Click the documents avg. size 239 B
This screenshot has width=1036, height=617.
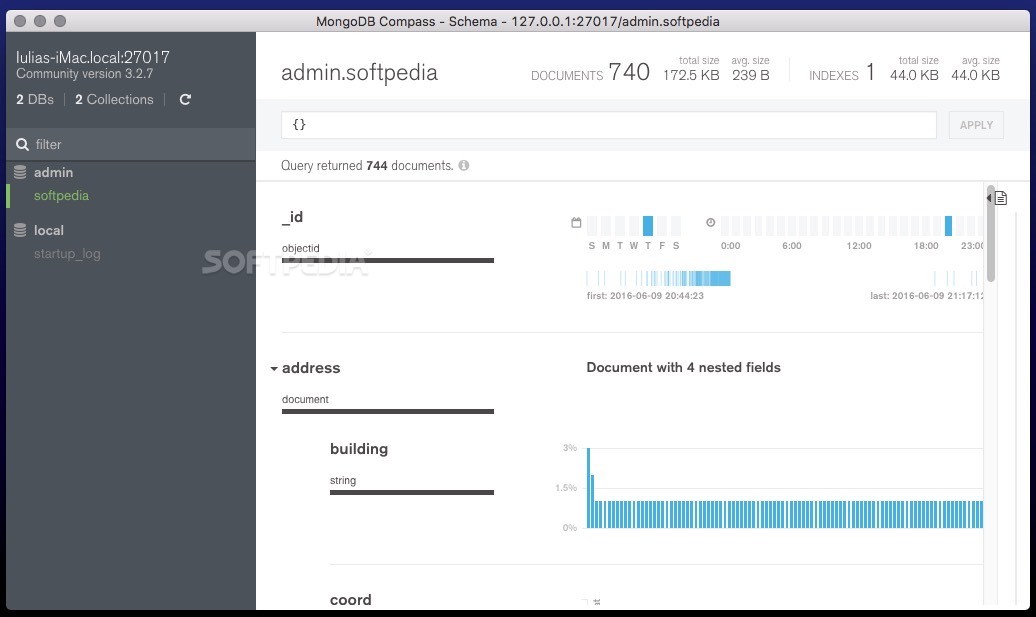point(751,75)
